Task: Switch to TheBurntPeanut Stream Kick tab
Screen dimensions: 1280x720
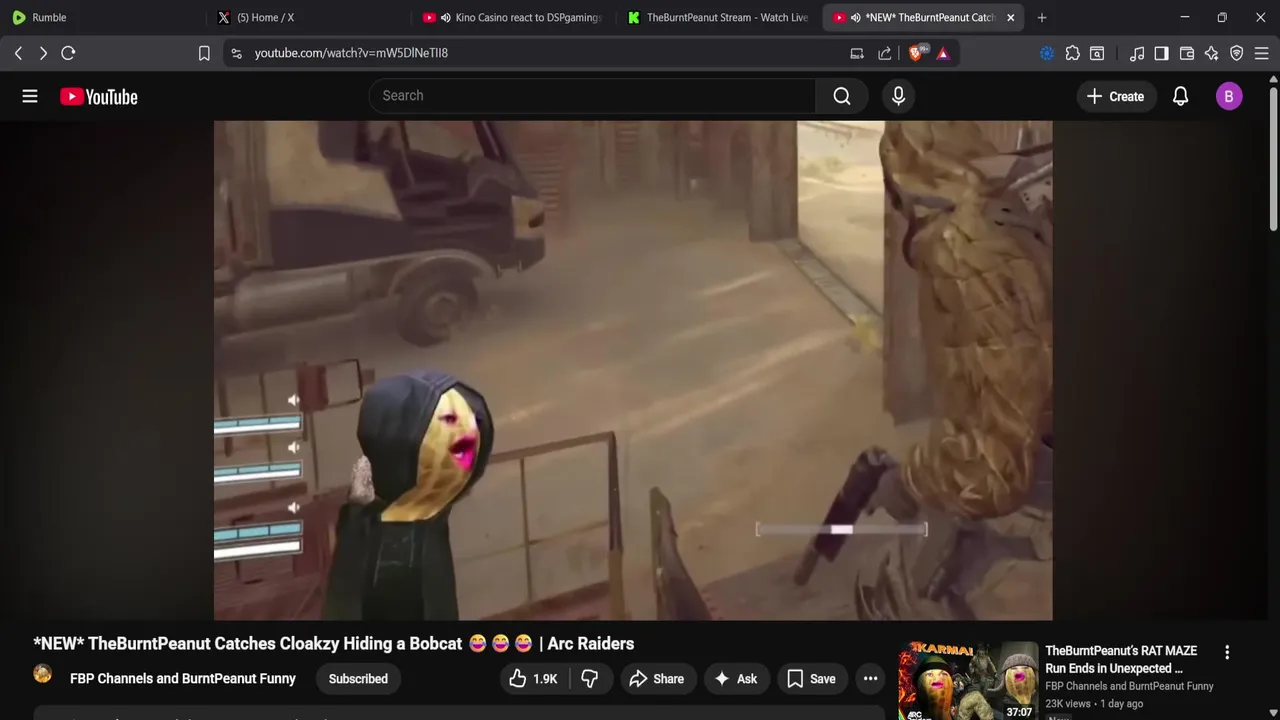Action: point(716,17)
